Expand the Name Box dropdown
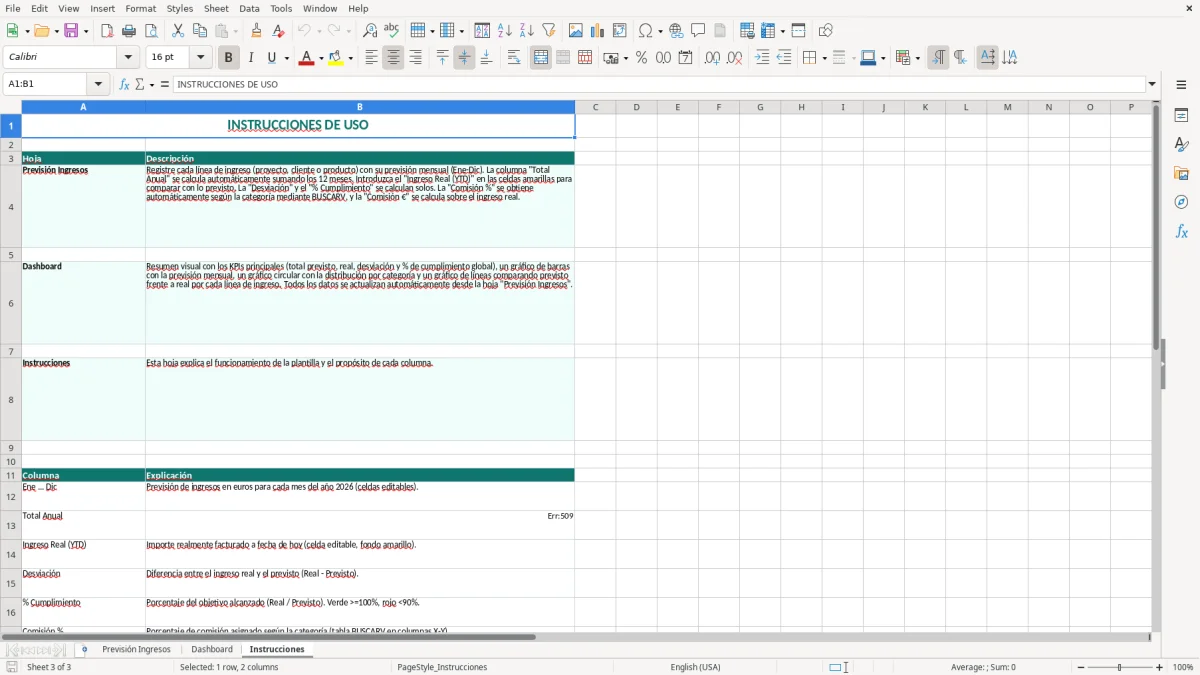 coord(98,84)
